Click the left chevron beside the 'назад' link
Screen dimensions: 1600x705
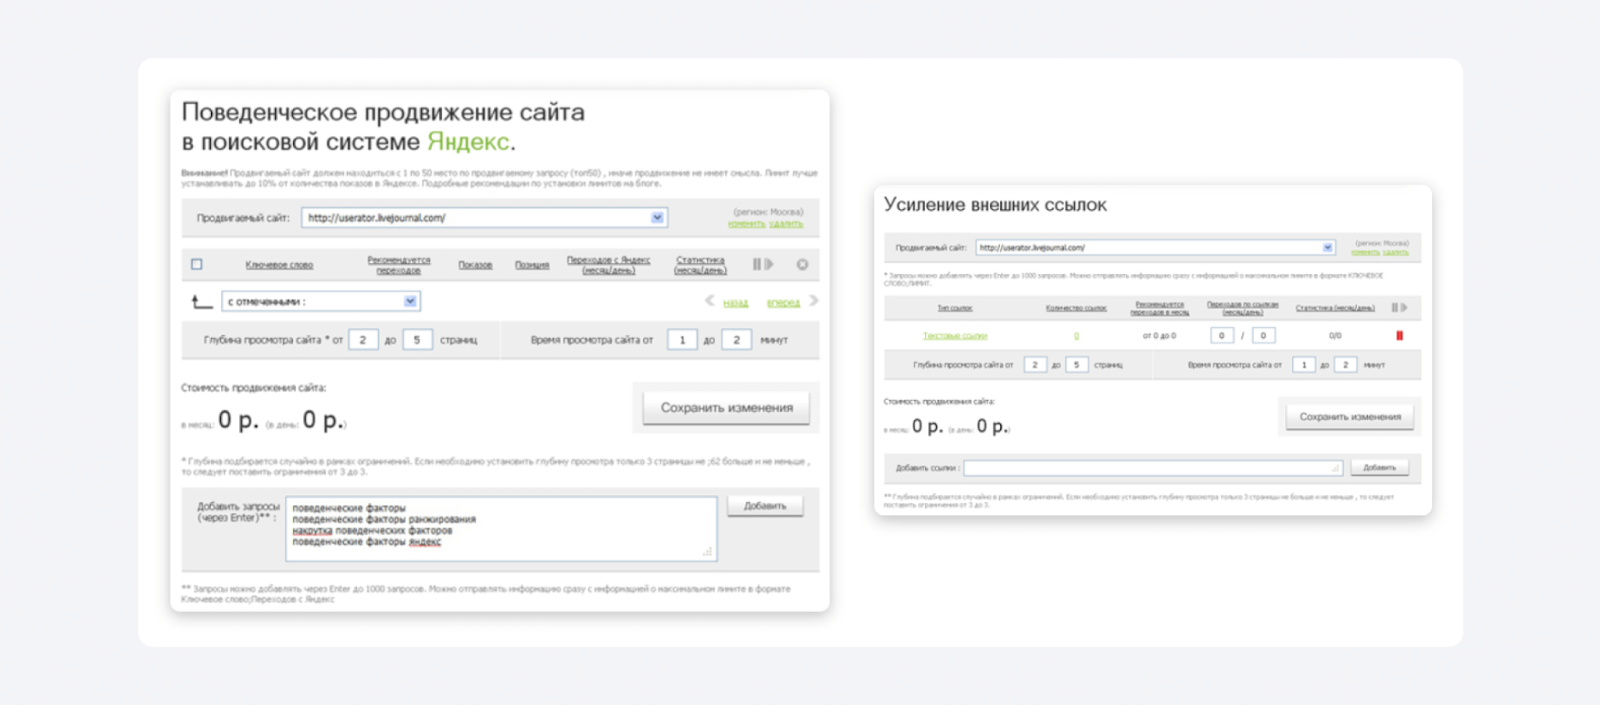[x=710, y=301]
